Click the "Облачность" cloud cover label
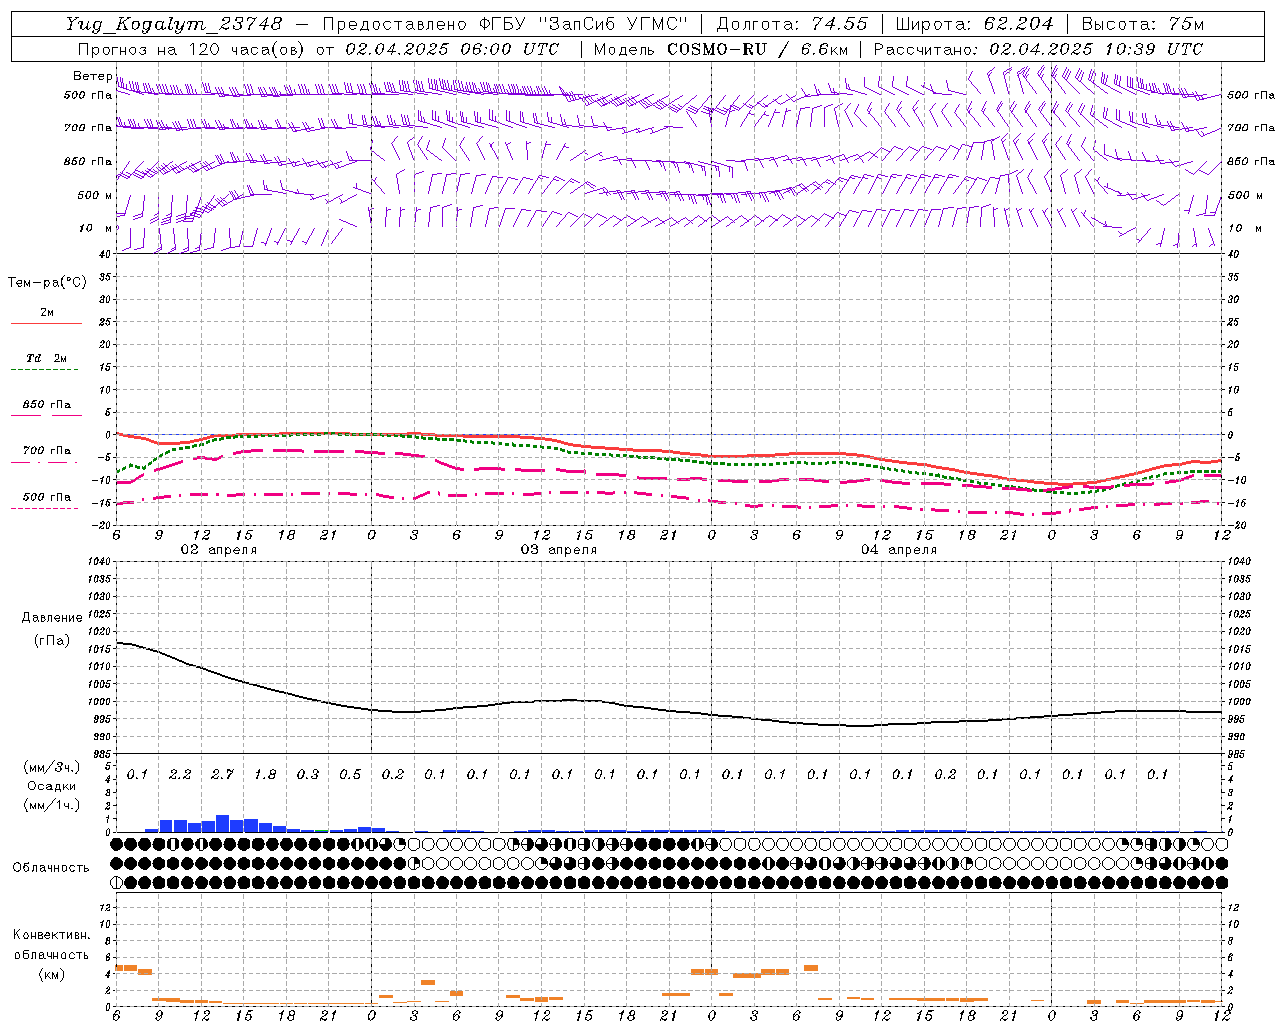Image resolution: width=1280 pixels, height=1024 pixels. point(51,868)
